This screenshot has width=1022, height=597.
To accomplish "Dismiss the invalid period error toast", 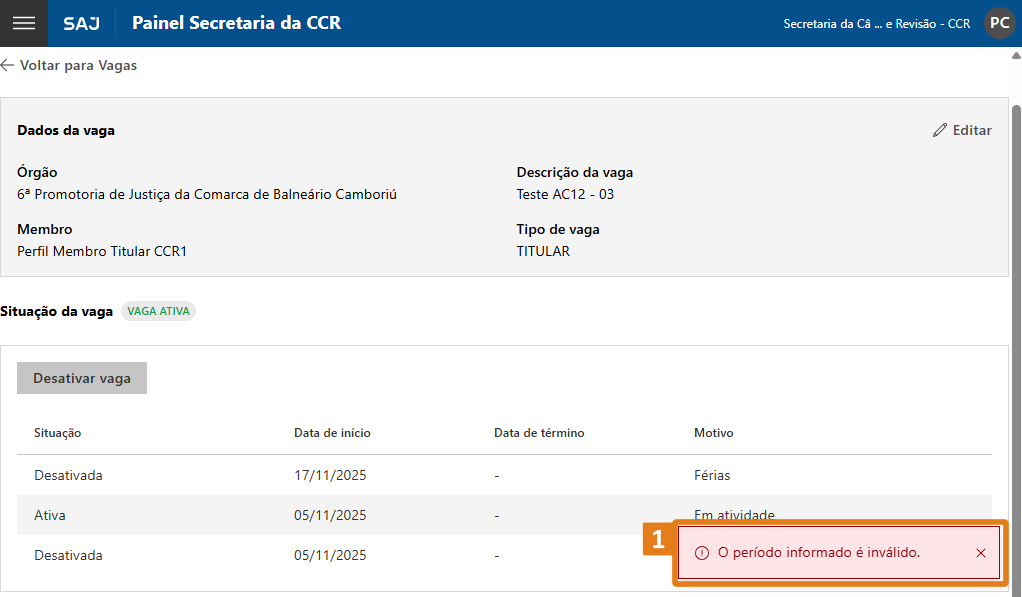I will tap(980, 553).
